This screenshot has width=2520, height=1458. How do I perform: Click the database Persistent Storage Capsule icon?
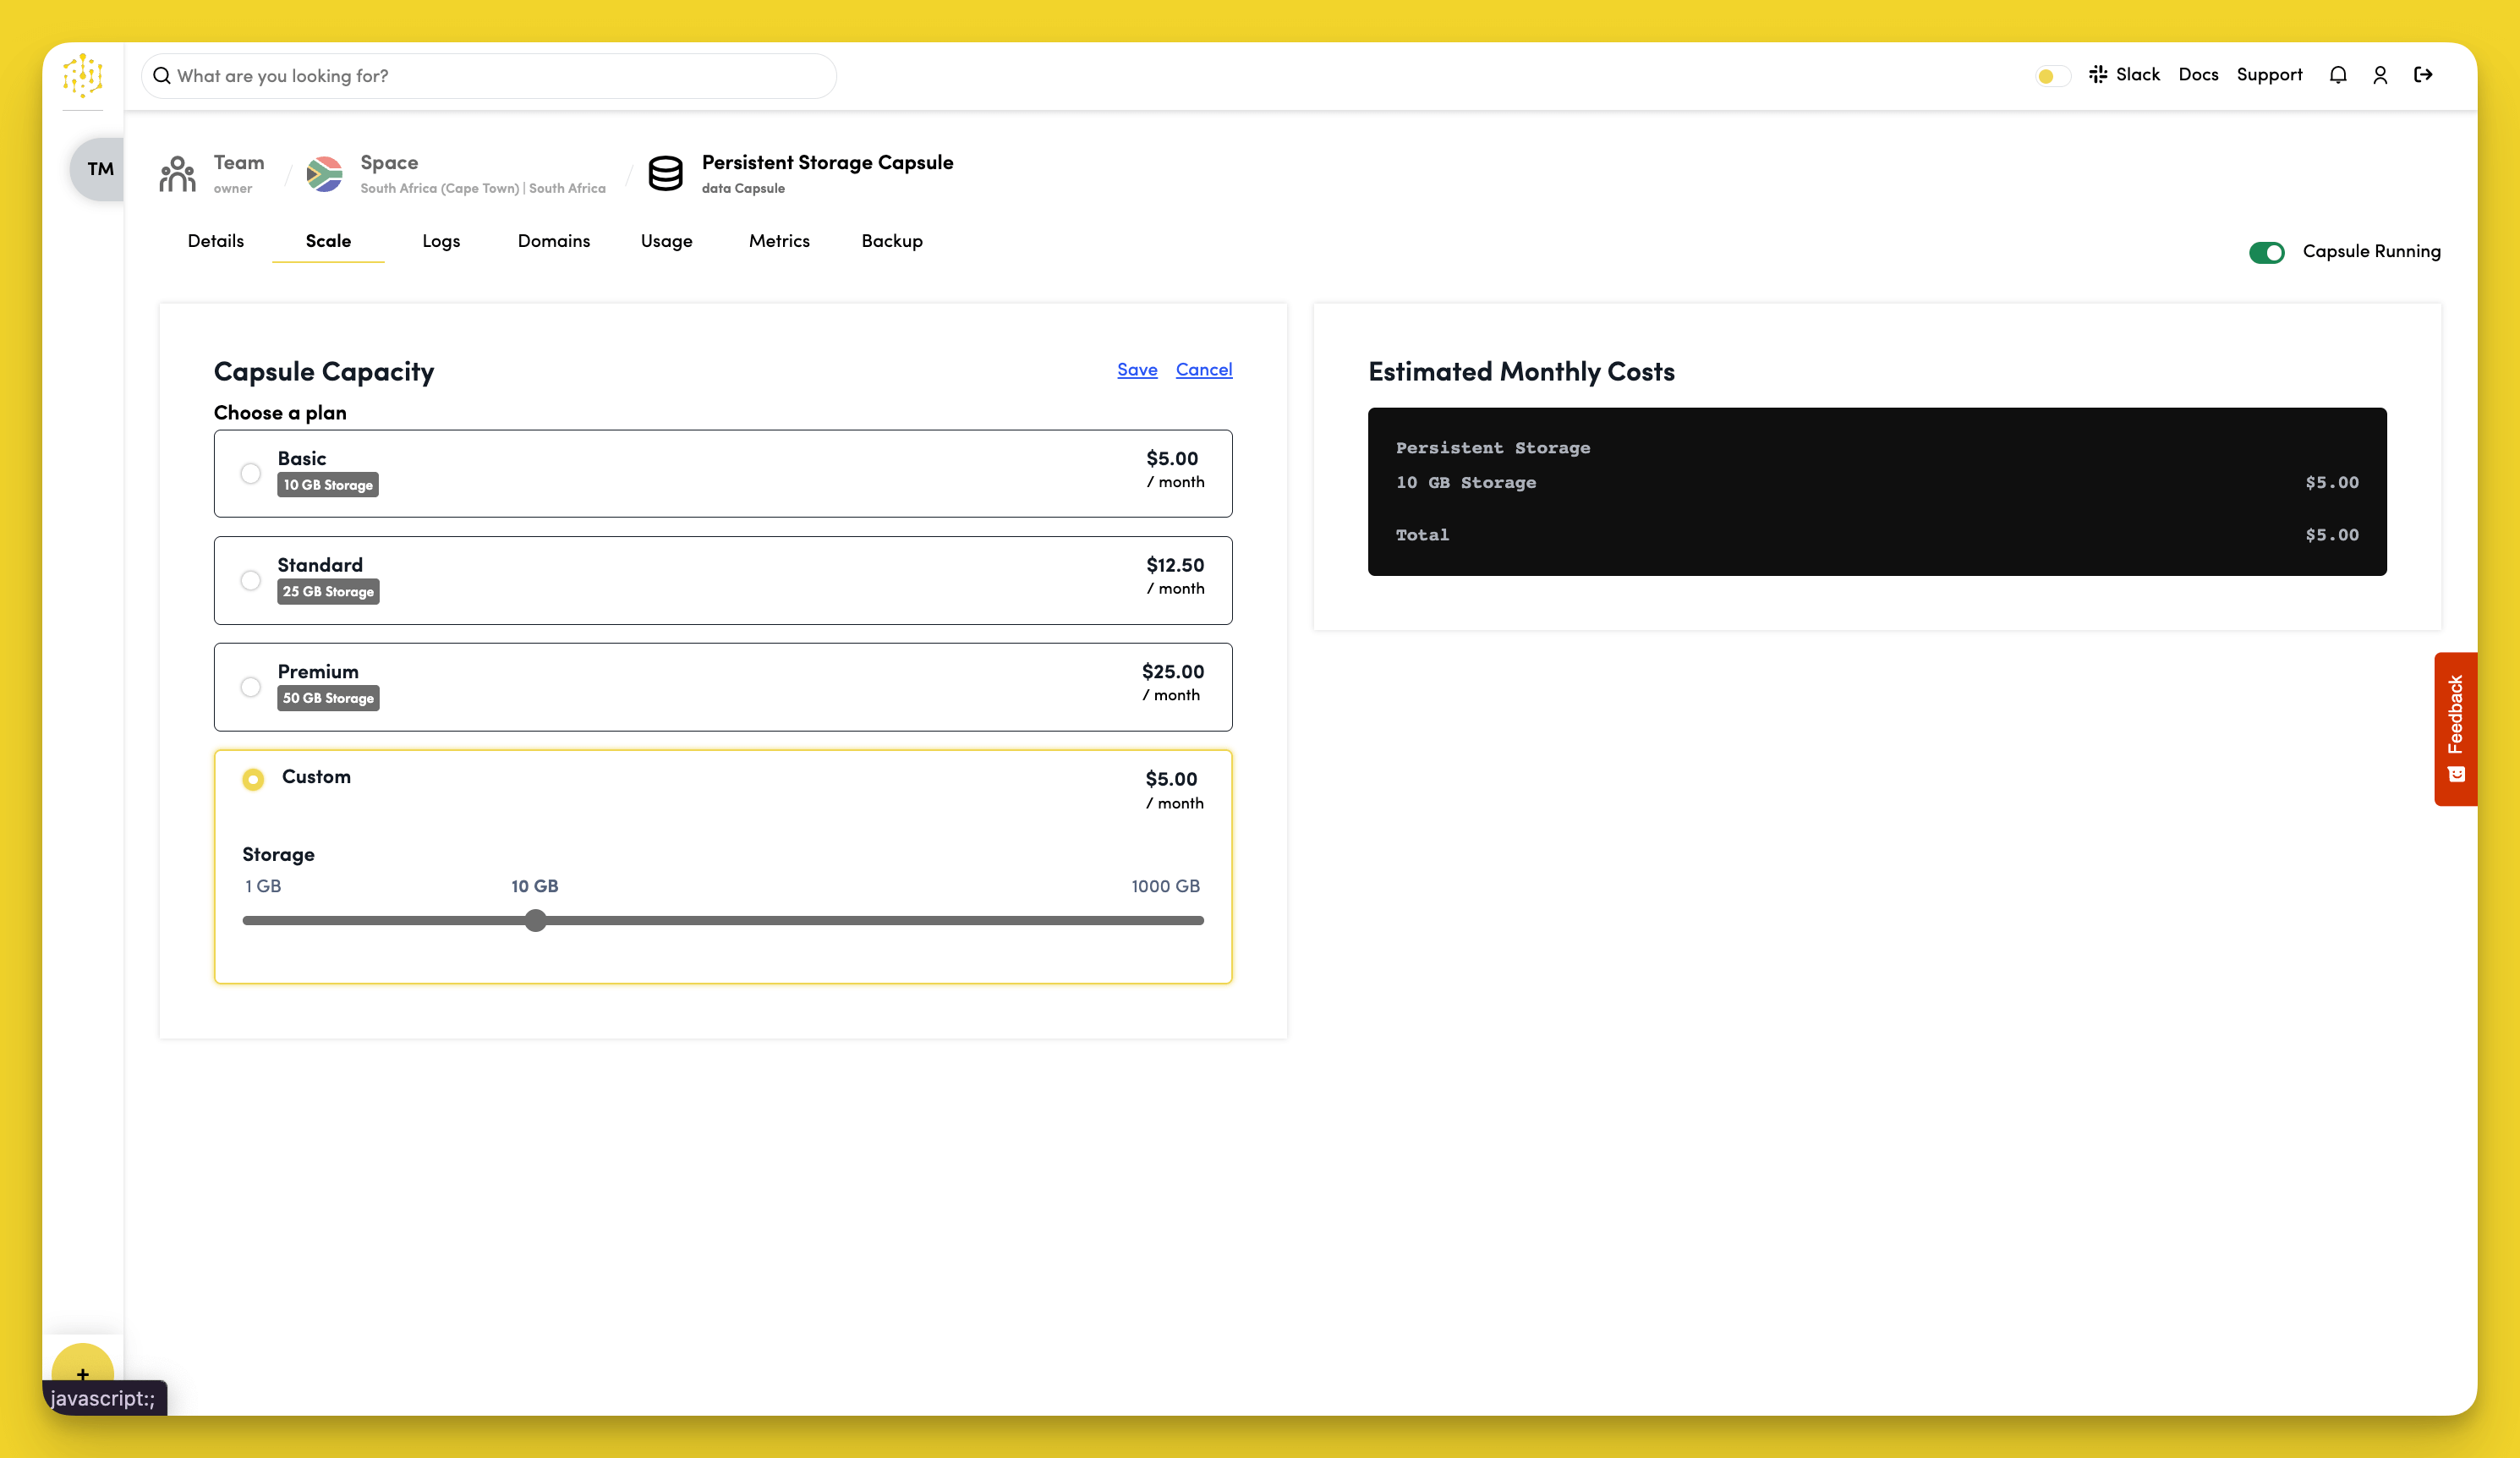click(x=665, y=174)
